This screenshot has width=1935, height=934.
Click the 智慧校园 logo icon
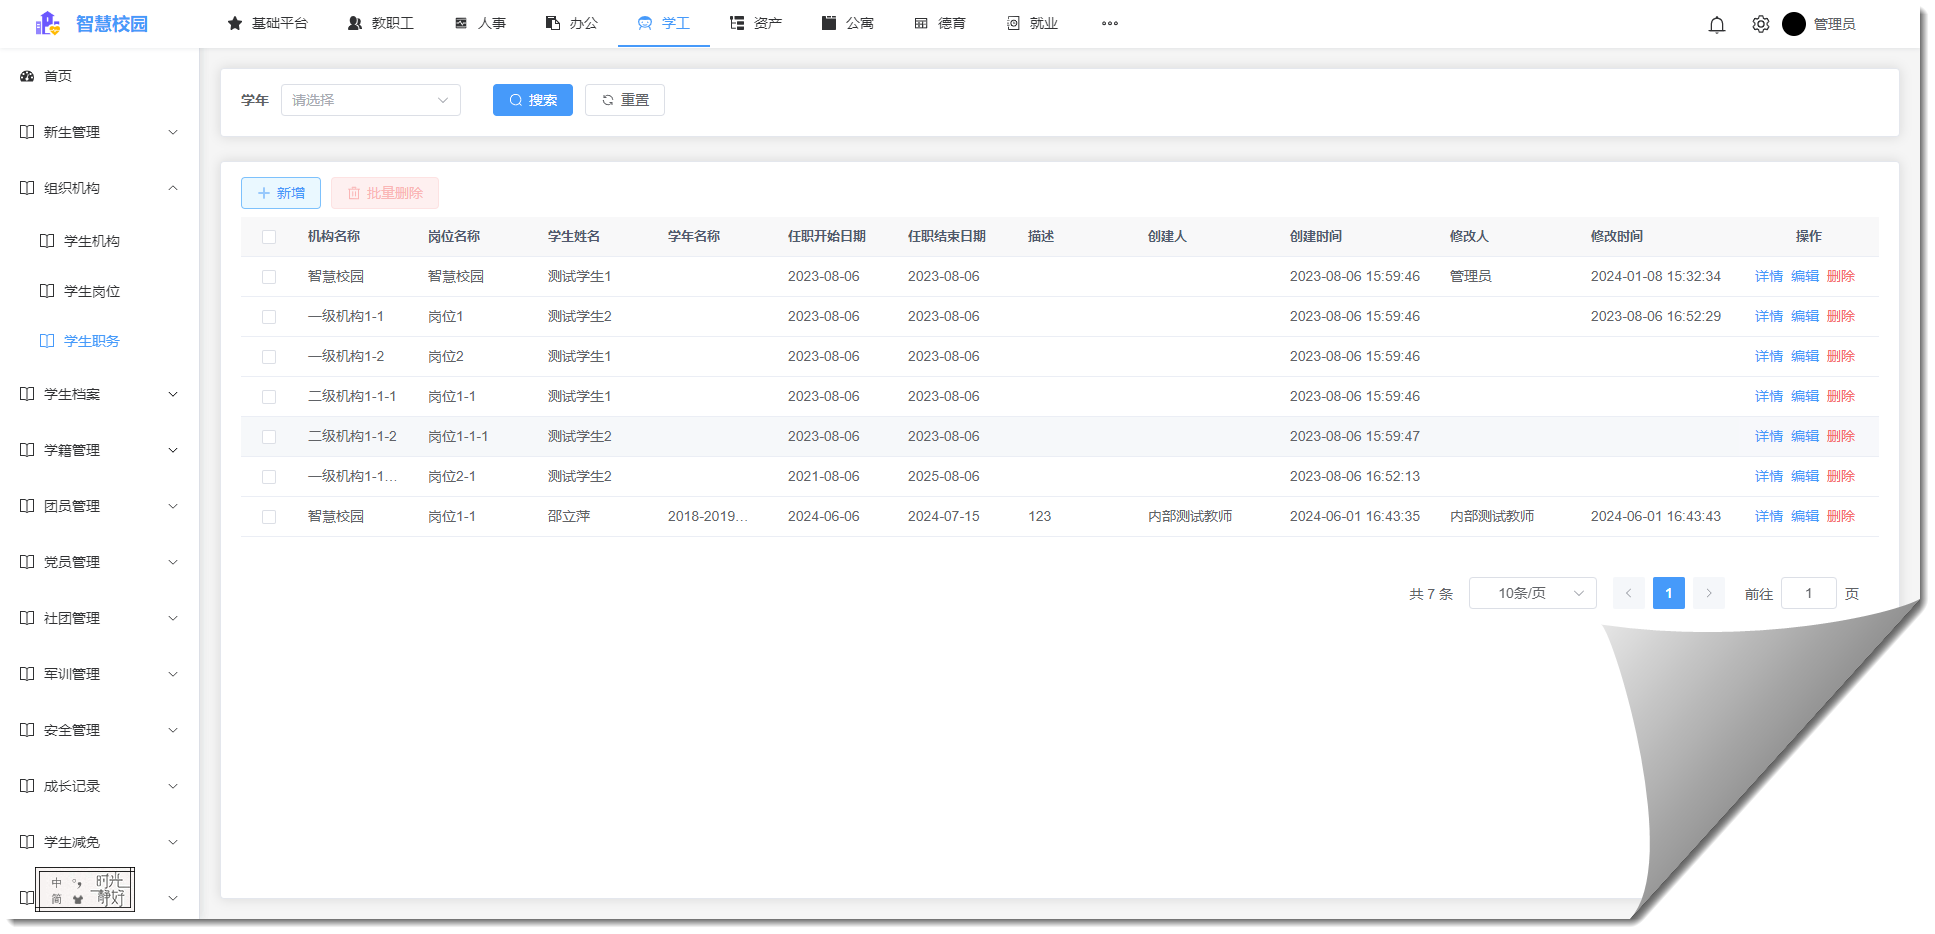tap(47, 23)
